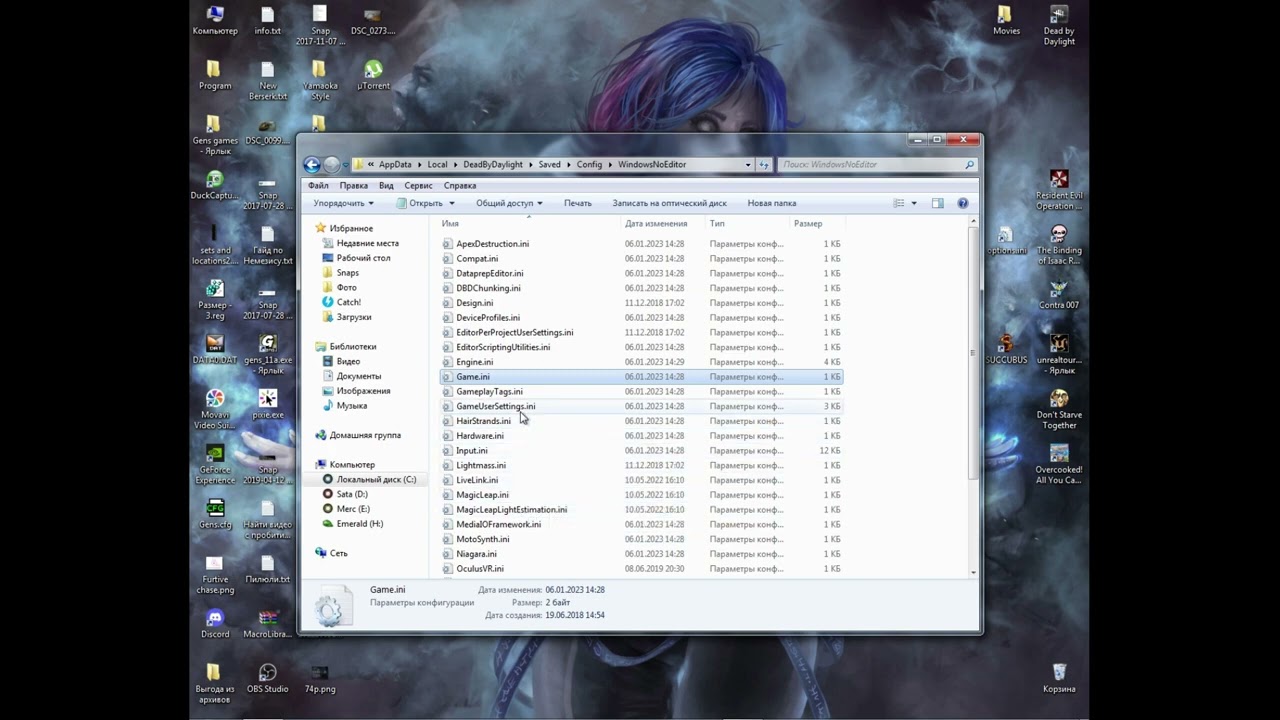The height and width of the screenshot is (720, 1280).
Task: Click Config in the address breadcrumb
Action: click(x=589, y=164)
